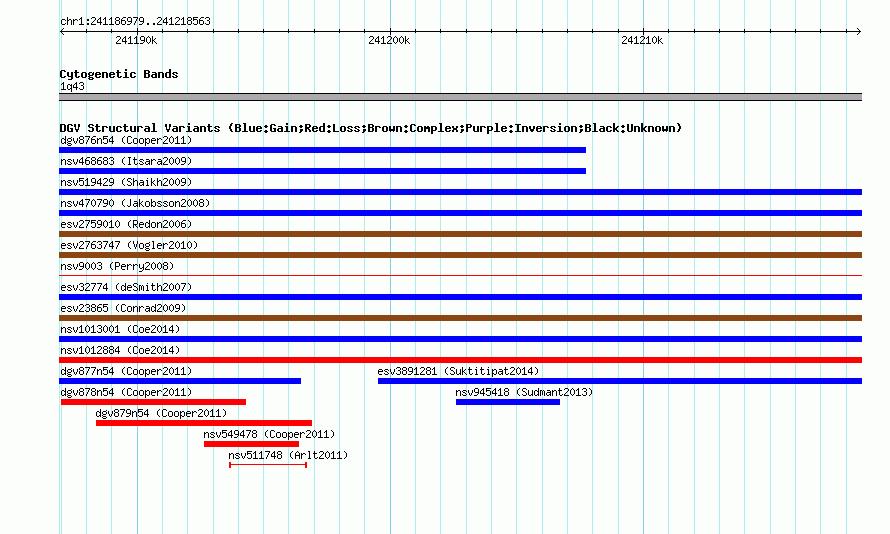Click the blue bar under nsv1013001

click(x=460, y=339)
